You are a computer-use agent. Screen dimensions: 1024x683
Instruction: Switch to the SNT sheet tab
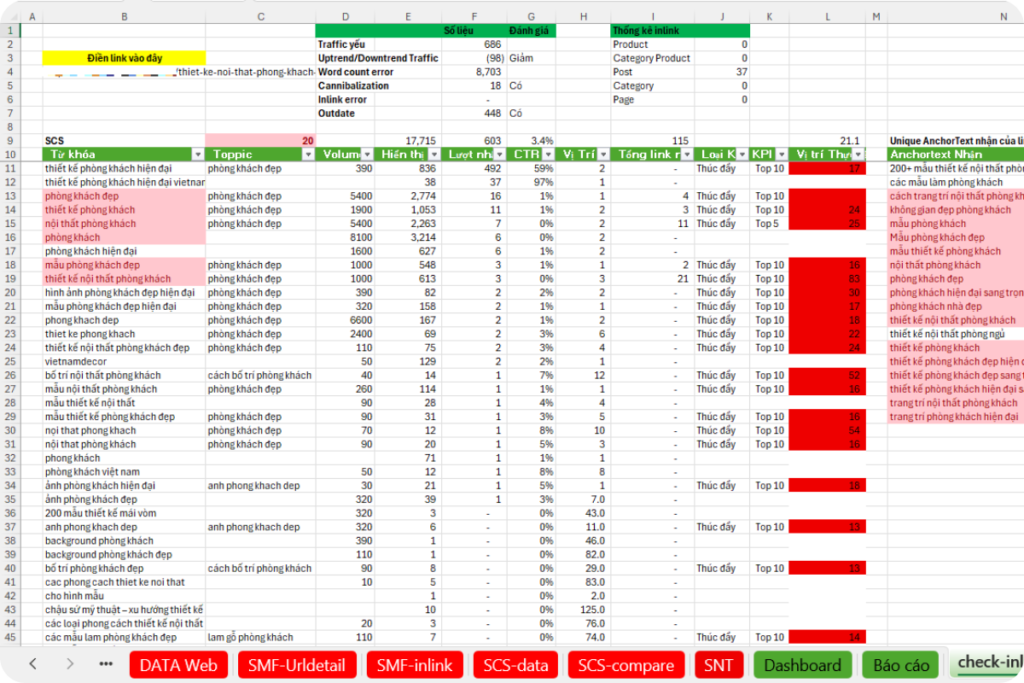(x=718, y=665)
